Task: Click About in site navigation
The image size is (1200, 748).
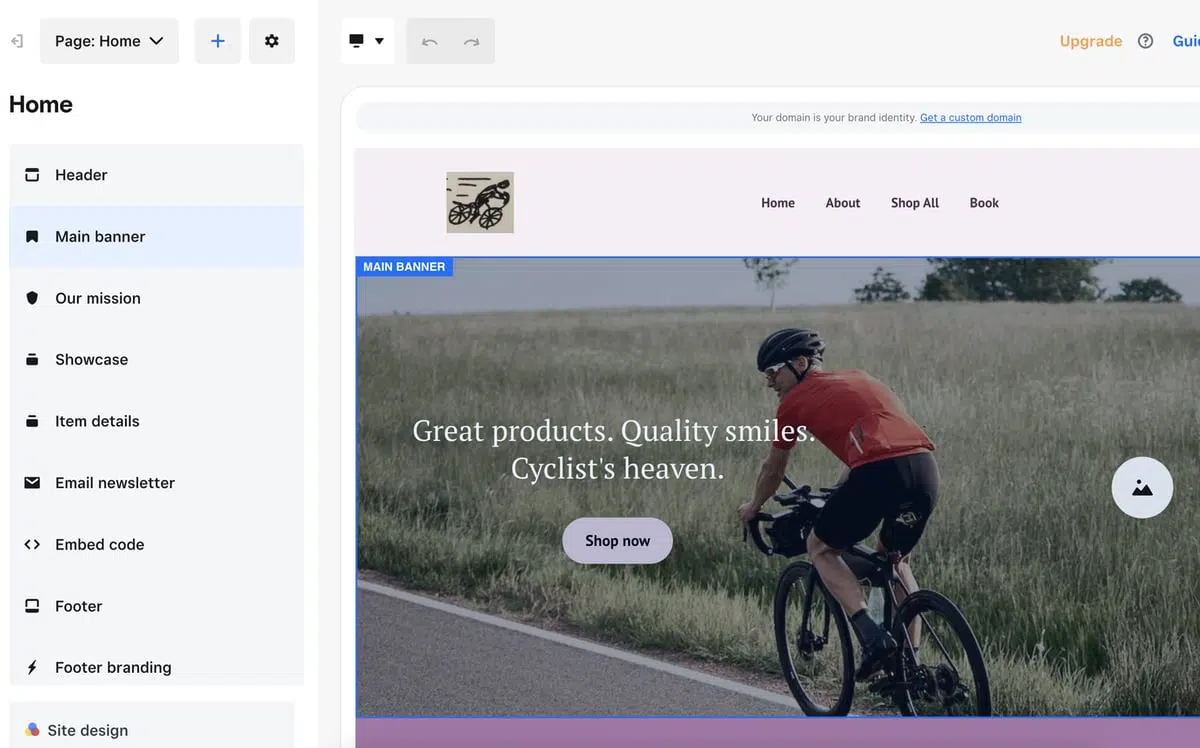Action: [842, 203]
